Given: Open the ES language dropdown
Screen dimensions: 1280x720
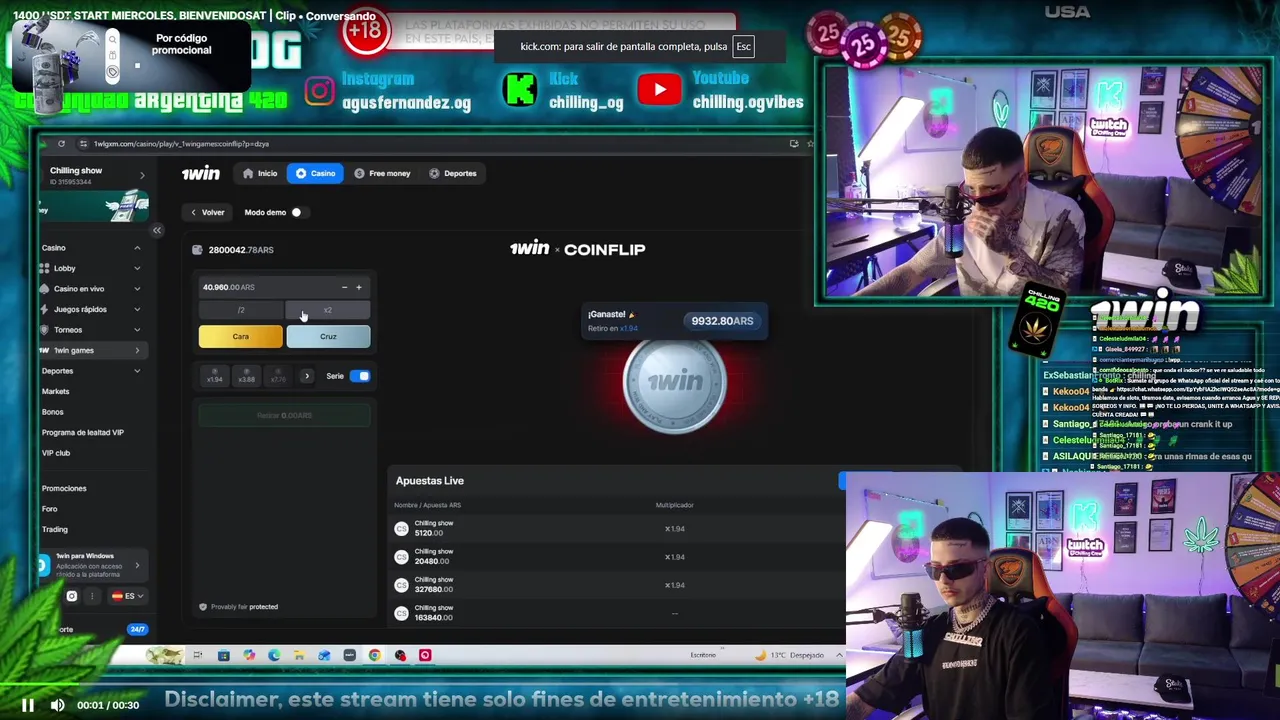Looking at the screenshot, I should [128, 596].
